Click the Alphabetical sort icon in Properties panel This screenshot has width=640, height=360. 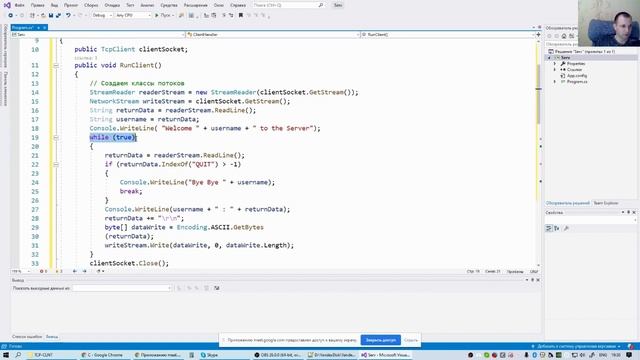click(557, 229)
